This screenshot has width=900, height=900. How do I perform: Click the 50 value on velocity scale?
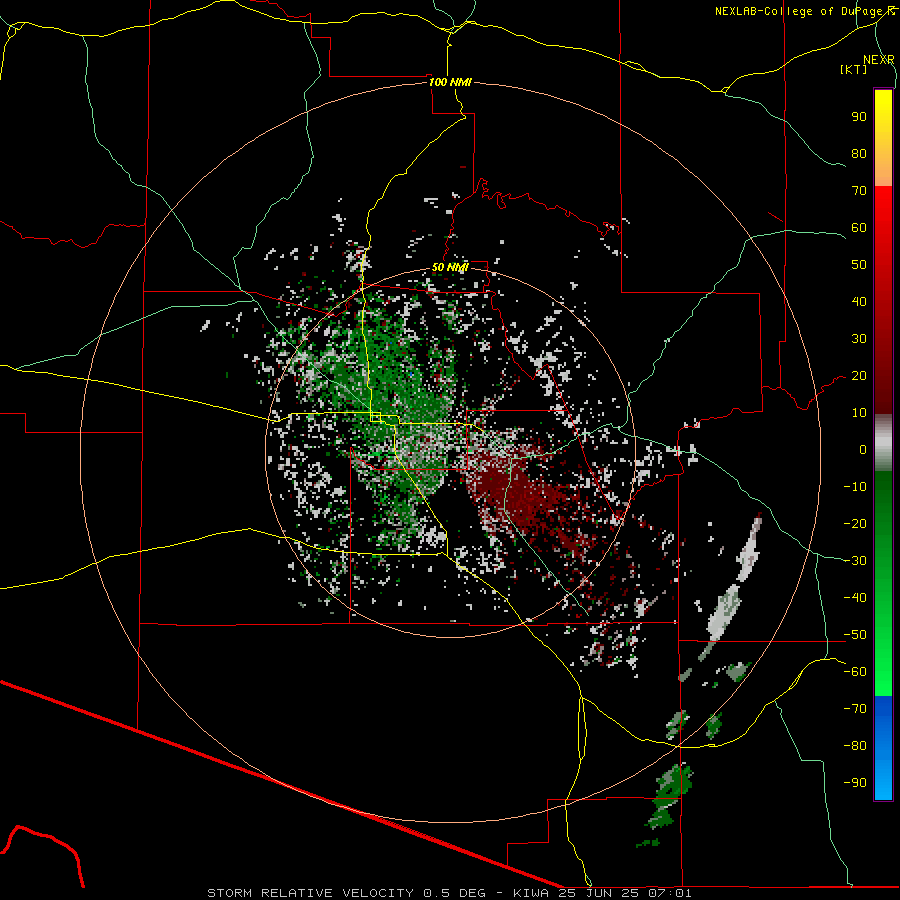point(859,265)
